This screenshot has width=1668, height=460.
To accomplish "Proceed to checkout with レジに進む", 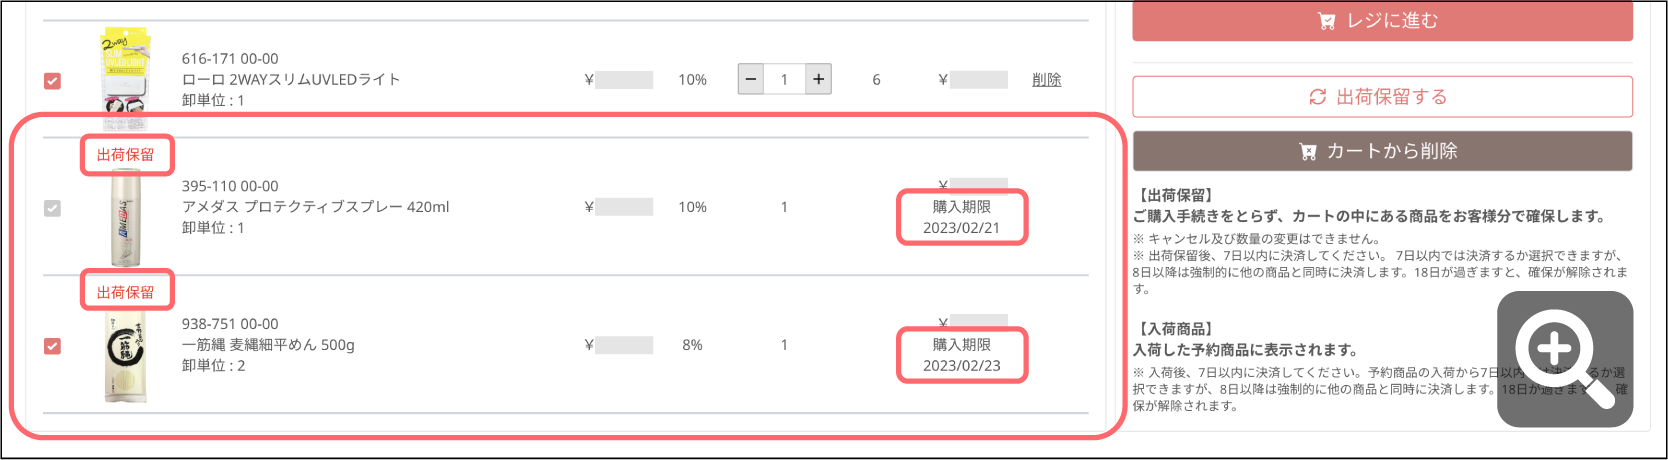I will 1382,21.
